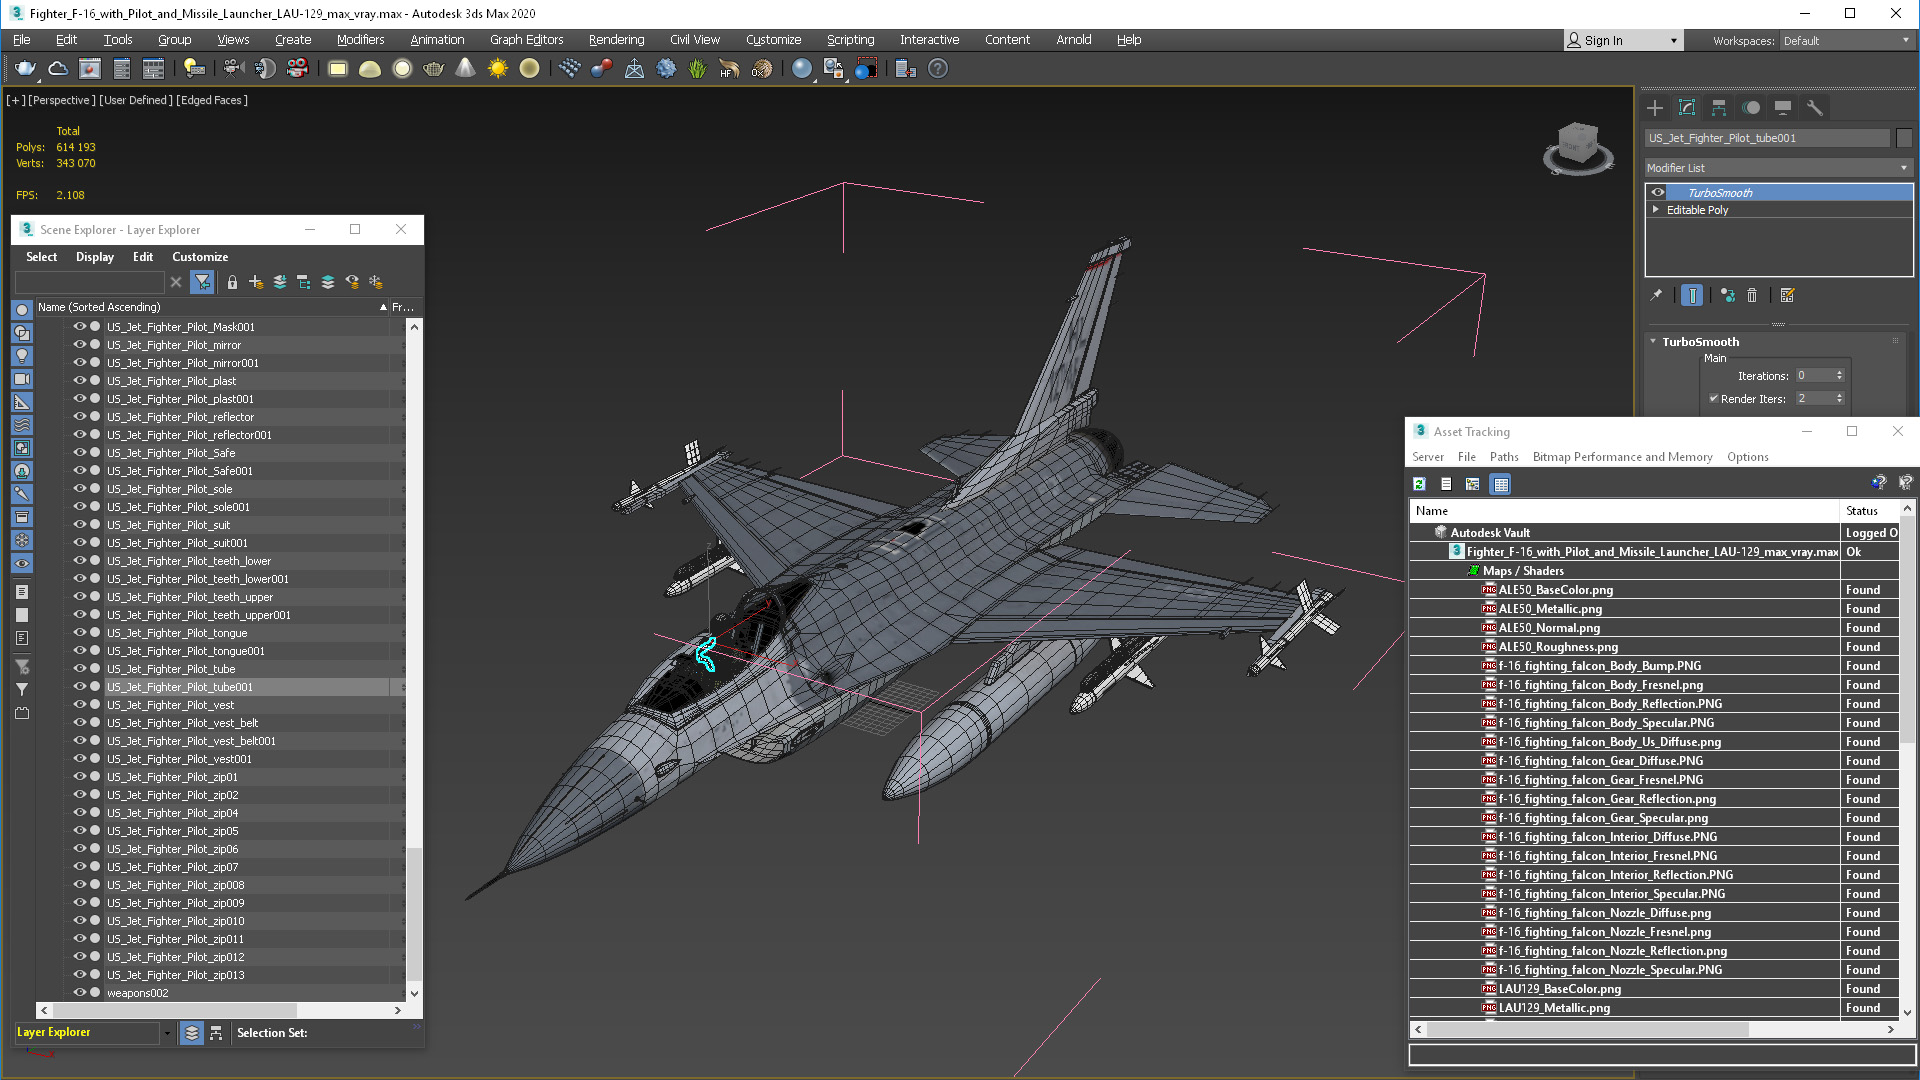Click the Configure Modifier Sets icon
The width and height of the screenshot is (1920, 1080).
click(1788, 296)
